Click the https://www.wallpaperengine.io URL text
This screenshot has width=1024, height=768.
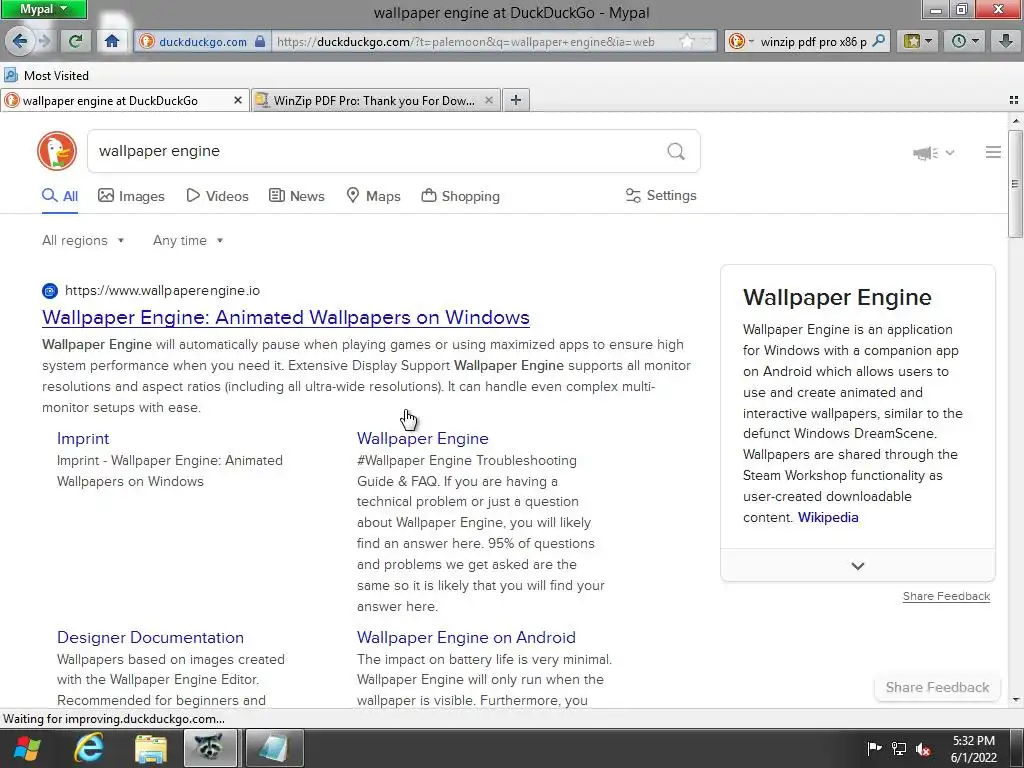[163, 291]
